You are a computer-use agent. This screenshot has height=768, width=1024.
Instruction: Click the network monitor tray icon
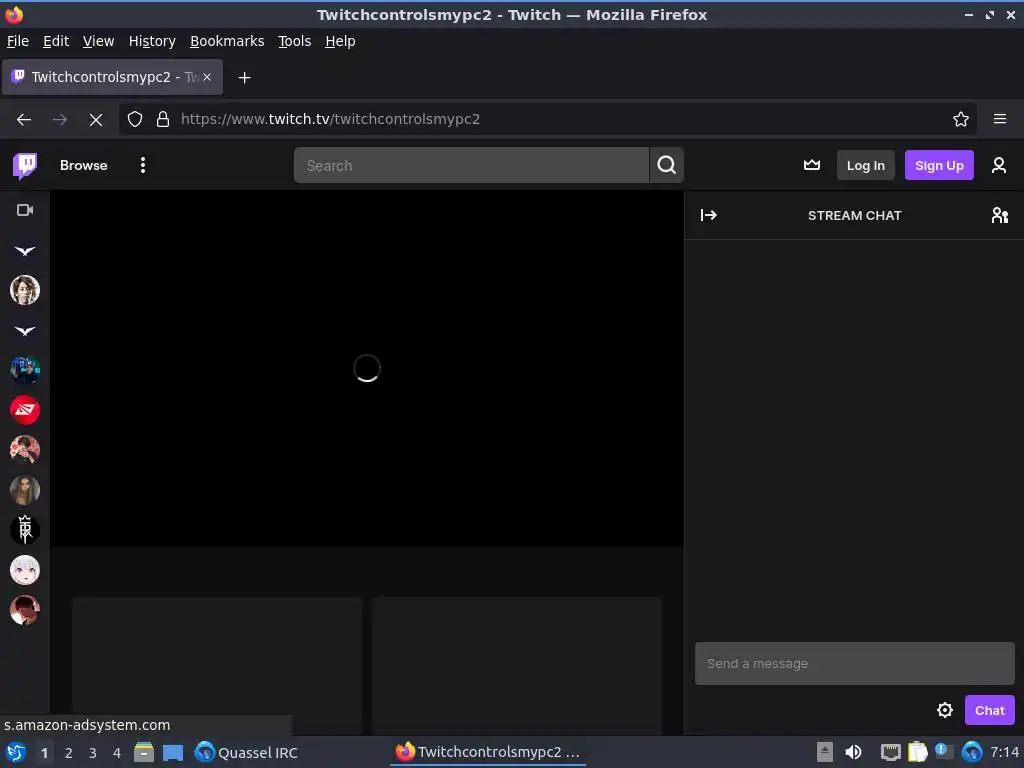point(890,752)
